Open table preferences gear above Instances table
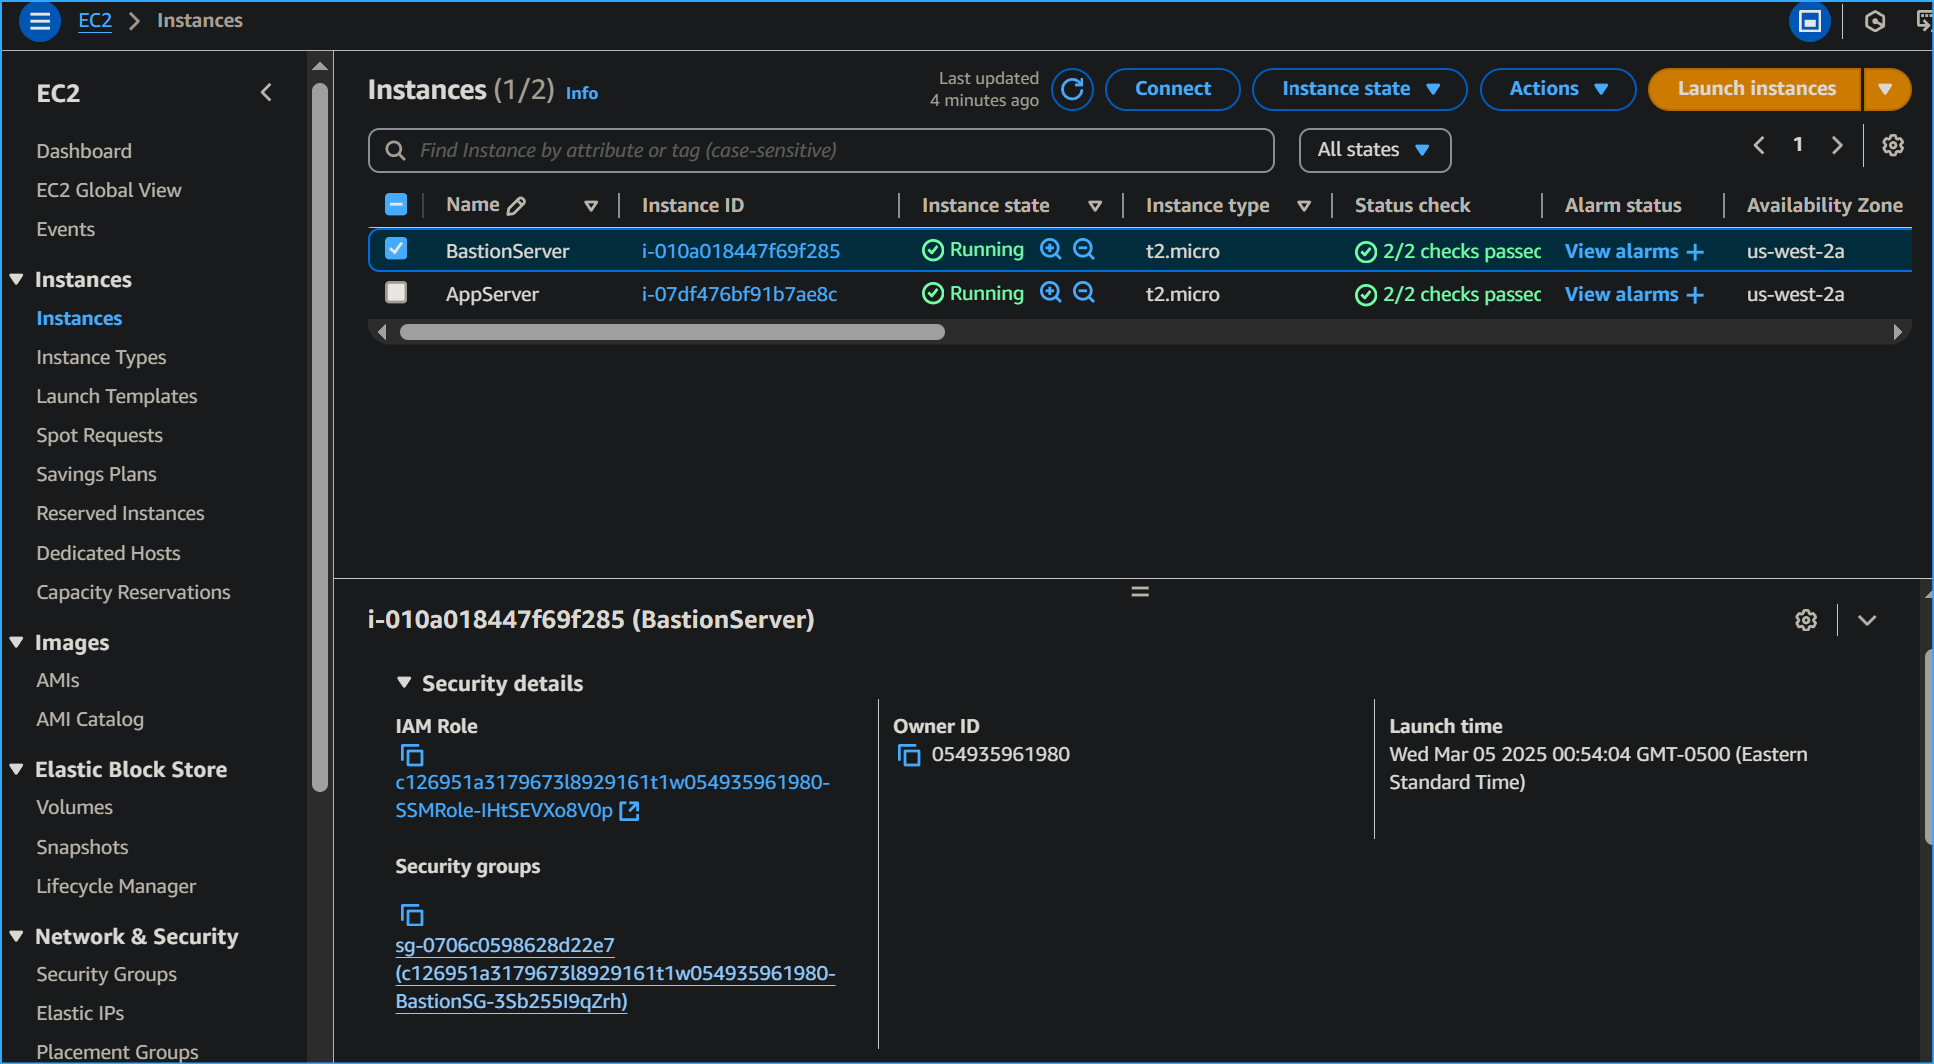Screen dimensions: 1934x1064 pyautogui.click(x=1892, y=145)
